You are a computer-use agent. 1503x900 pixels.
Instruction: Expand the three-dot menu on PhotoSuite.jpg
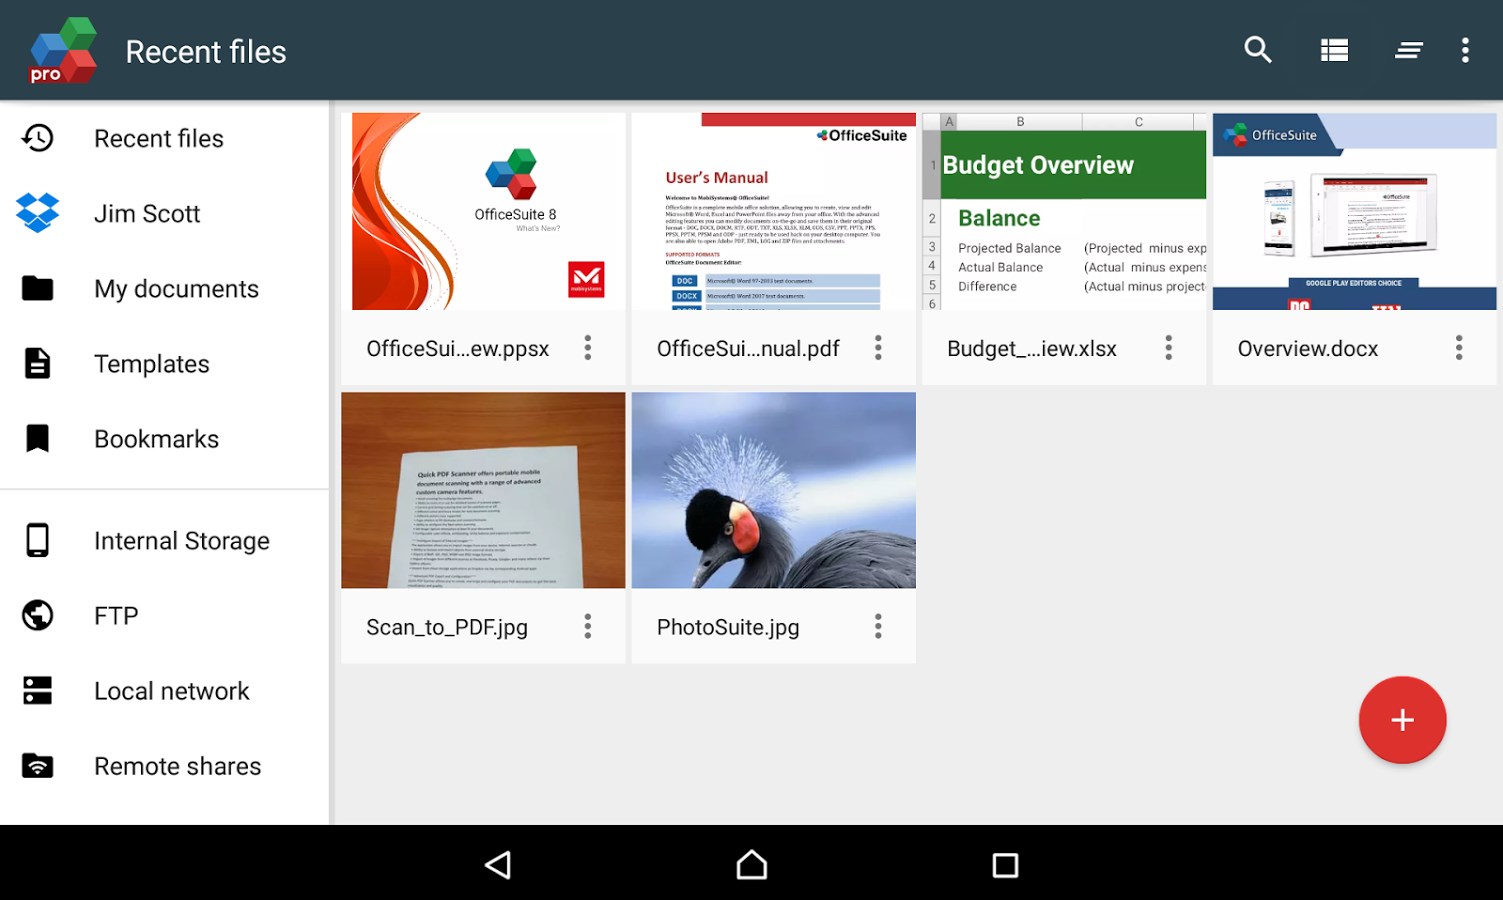coord(877,626)
